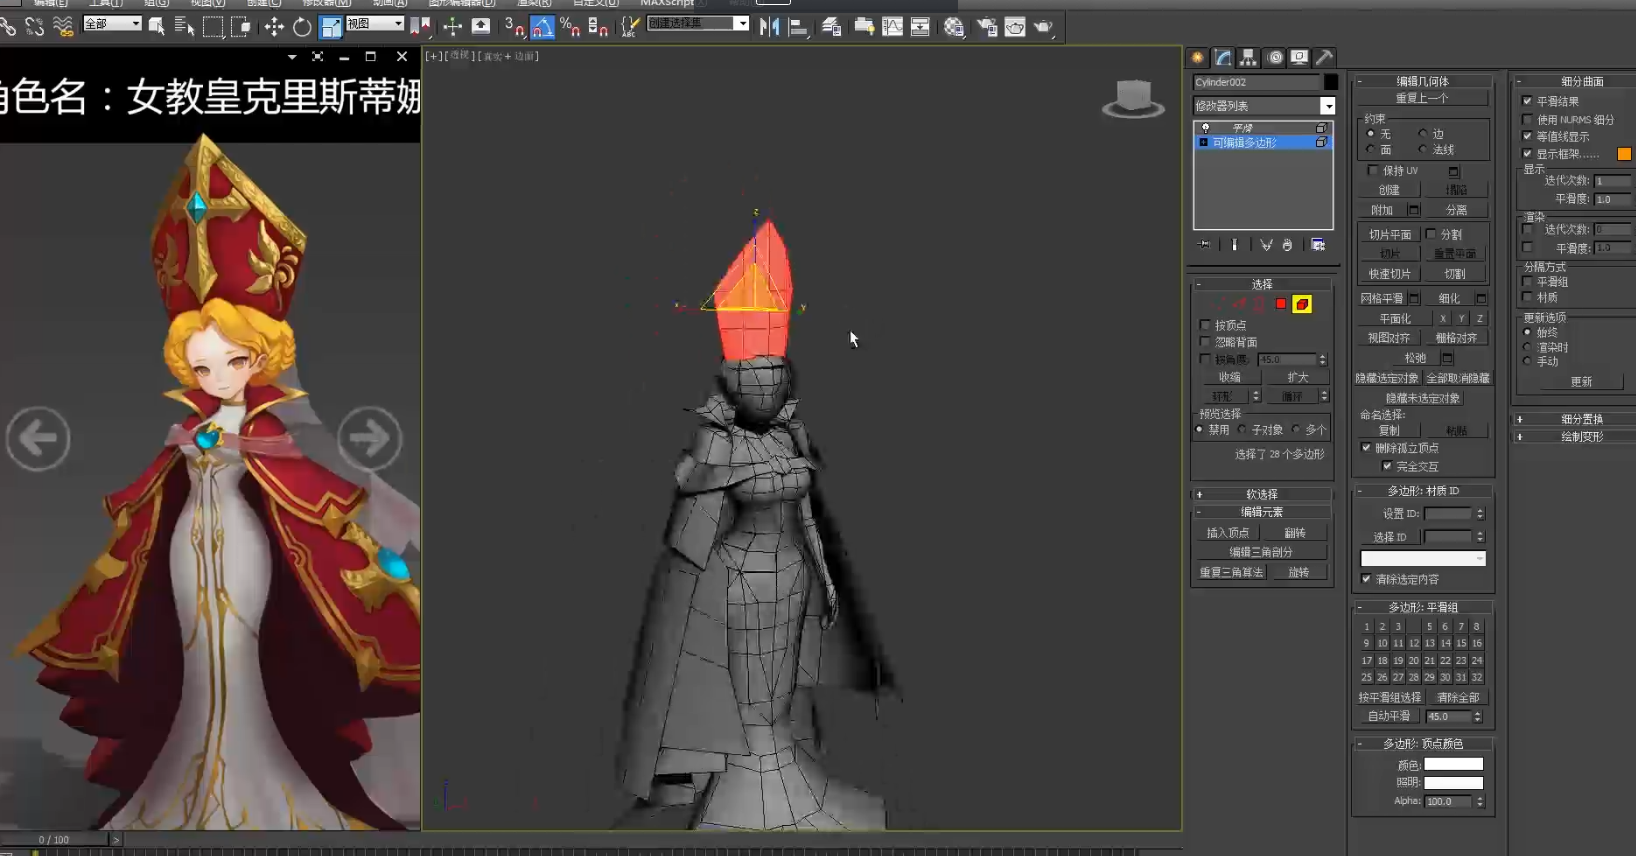Image resolution: width=1636 pixels, height=856 pixels.
Task: Toggle 清除选定内容 checkbox
Action: click(1366, 579)
